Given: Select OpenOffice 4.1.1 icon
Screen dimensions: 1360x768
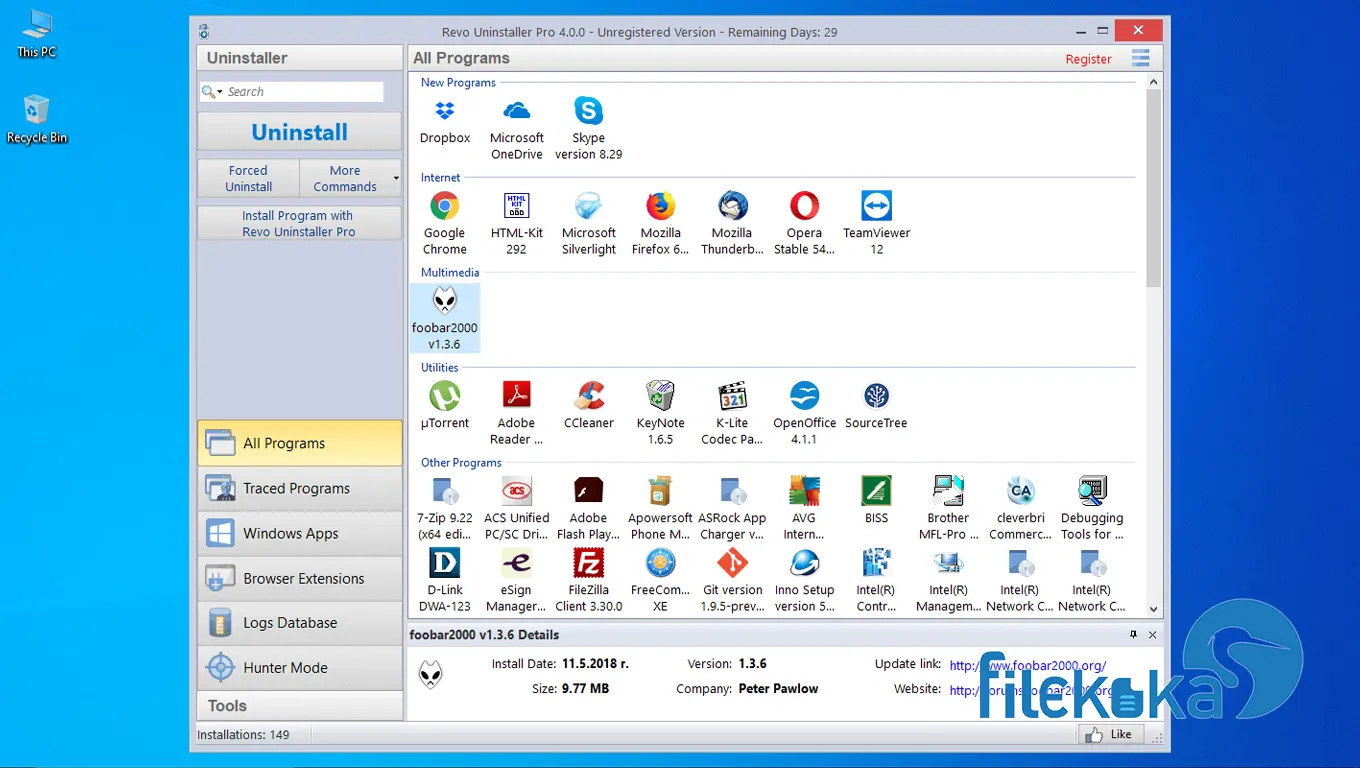Looking at the screenshot, I should tap(804, 396).
